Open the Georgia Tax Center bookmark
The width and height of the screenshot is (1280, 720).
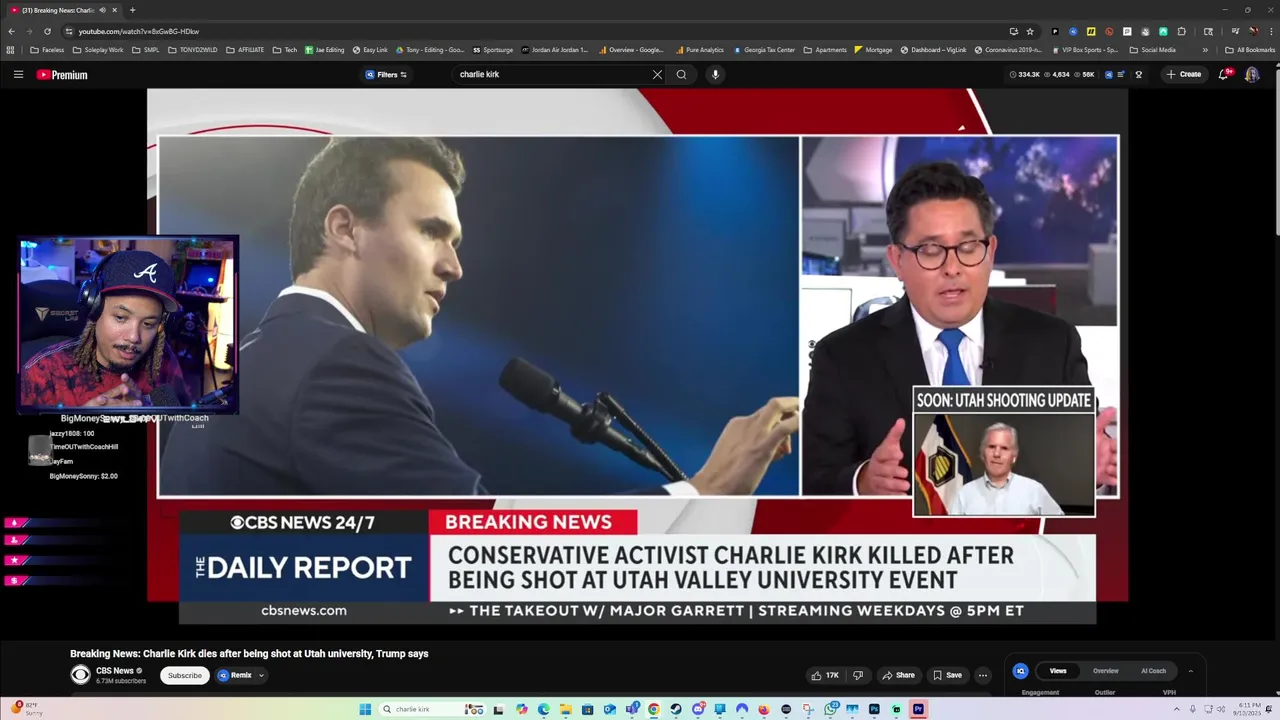pos(765,50)
